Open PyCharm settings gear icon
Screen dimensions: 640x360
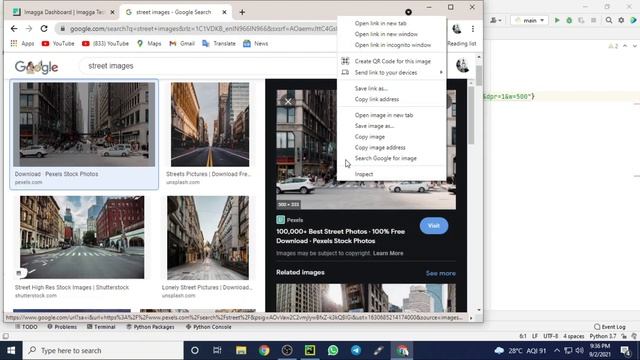click(x=621, y=20)
